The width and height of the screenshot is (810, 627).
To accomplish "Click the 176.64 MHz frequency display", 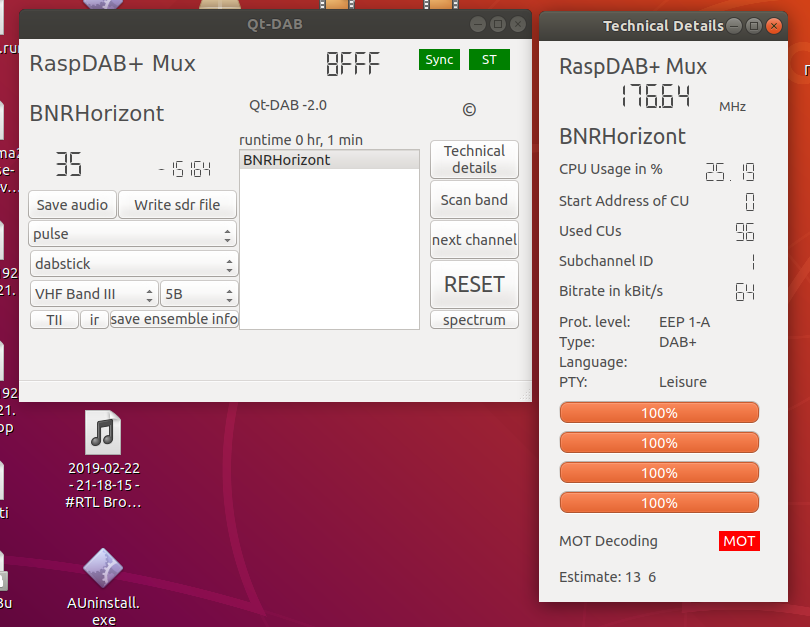I will point(656,97).
